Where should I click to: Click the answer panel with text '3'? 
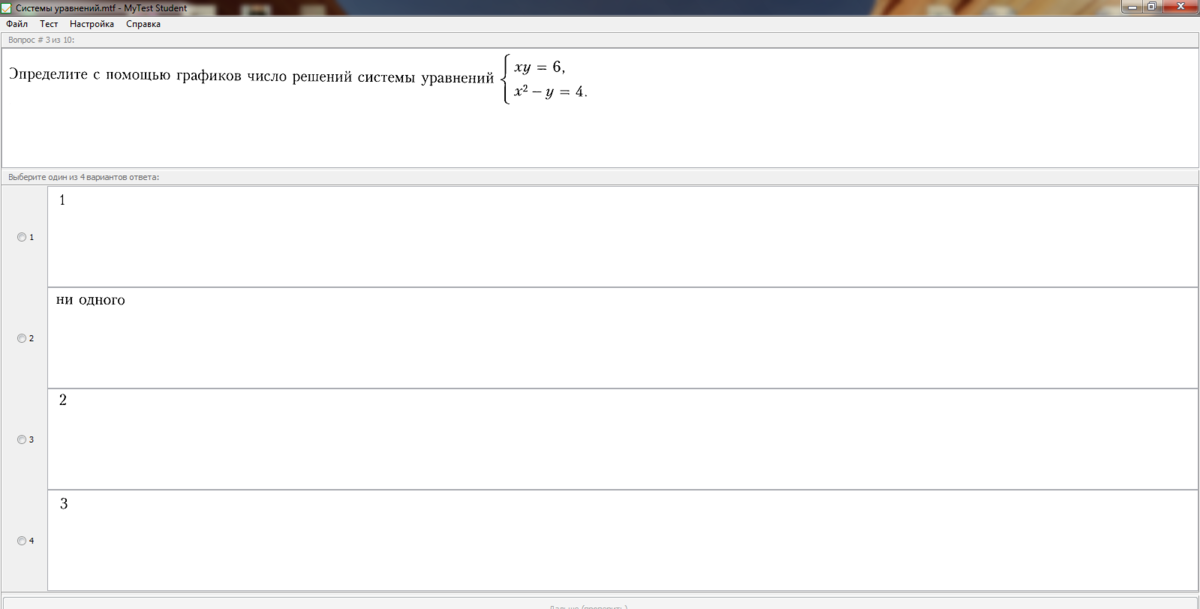coord(622,541)
